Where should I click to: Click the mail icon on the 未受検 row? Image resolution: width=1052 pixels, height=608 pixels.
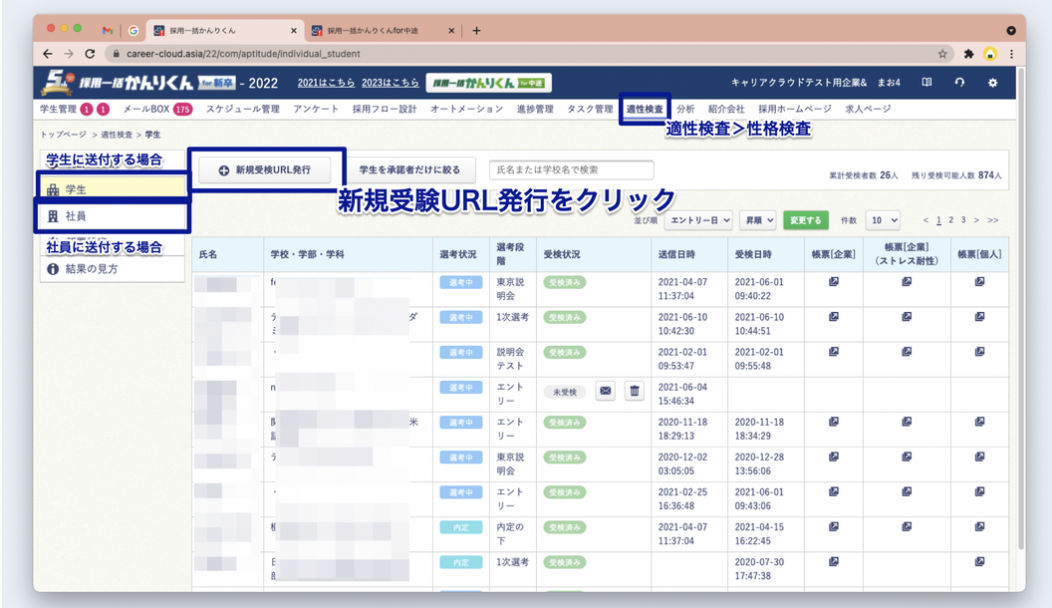[x=606, y=391]
